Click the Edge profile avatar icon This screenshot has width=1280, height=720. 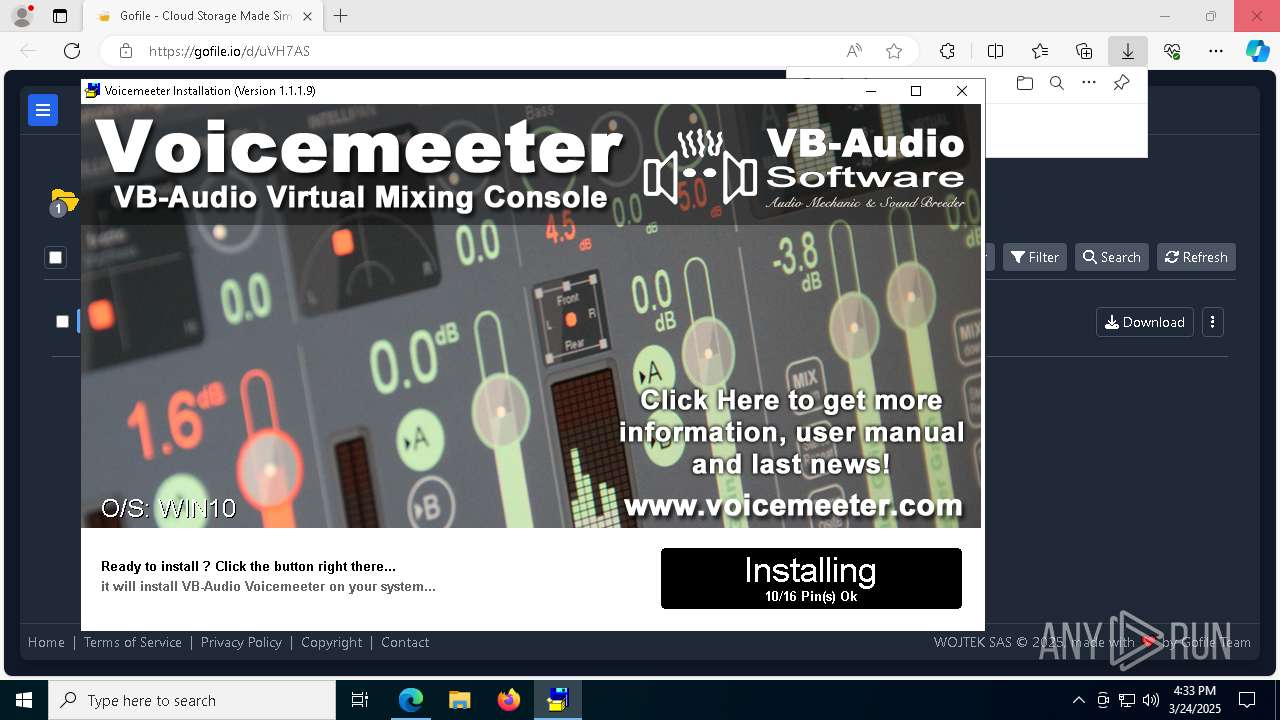[22, 16]
